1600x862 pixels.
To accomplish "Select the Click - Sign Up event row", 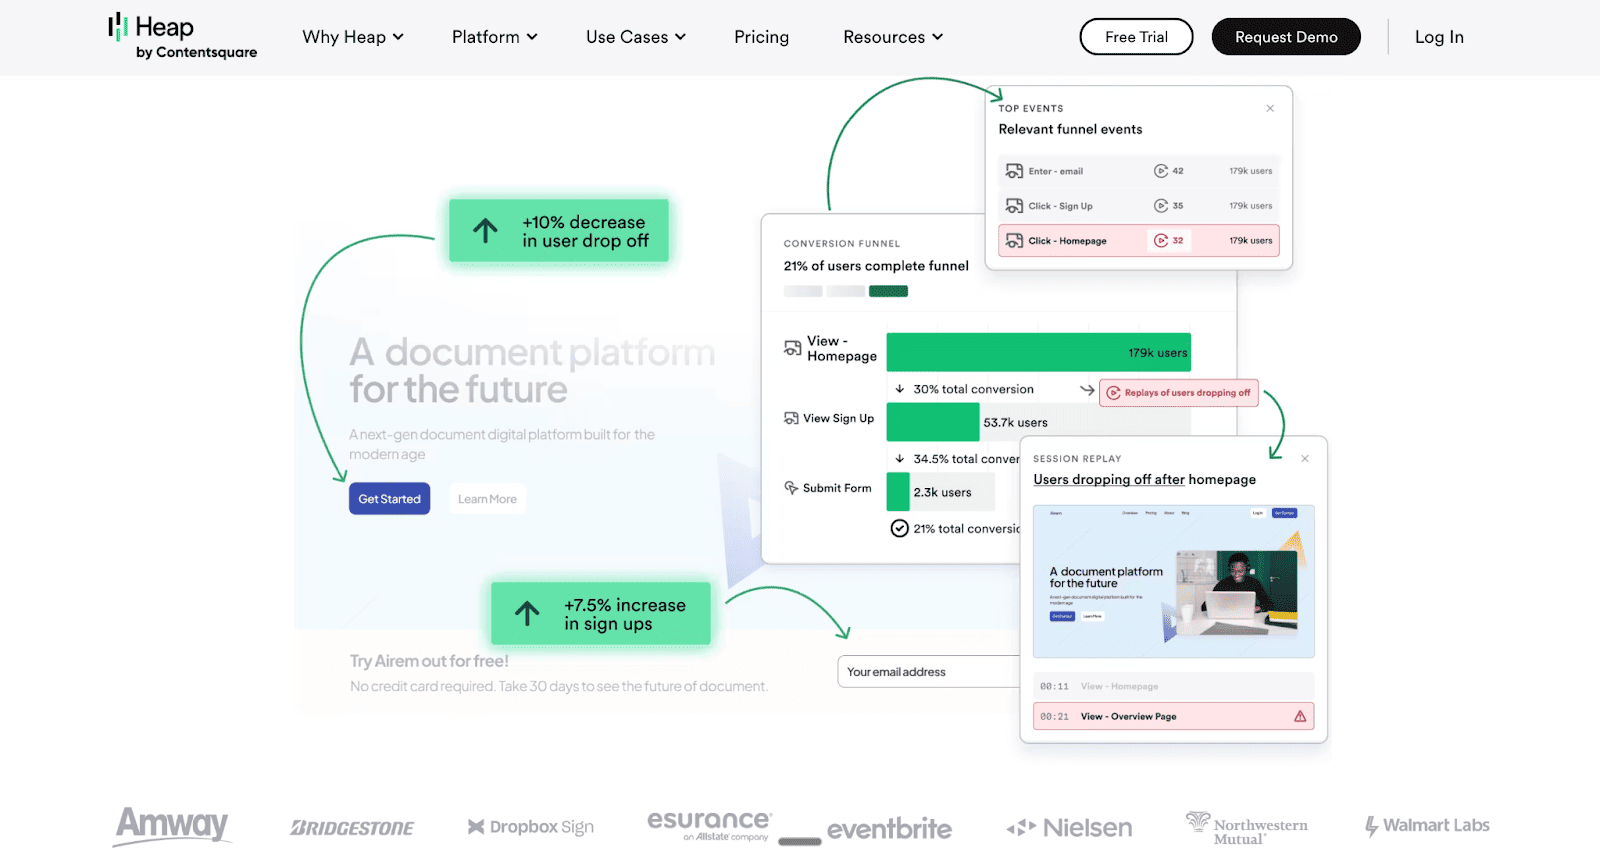I will [1139, 206].
